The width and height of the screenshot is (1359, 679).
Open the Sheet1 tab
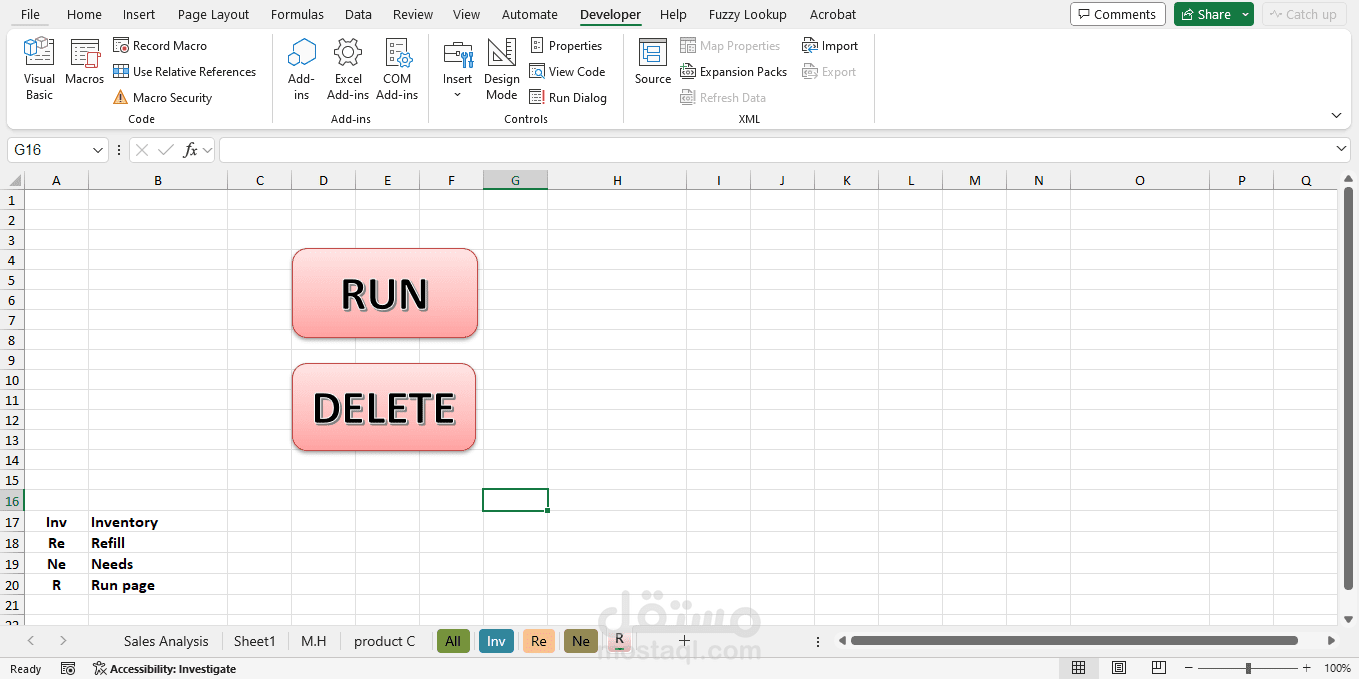pyautogui.click(x=254, y=641)
